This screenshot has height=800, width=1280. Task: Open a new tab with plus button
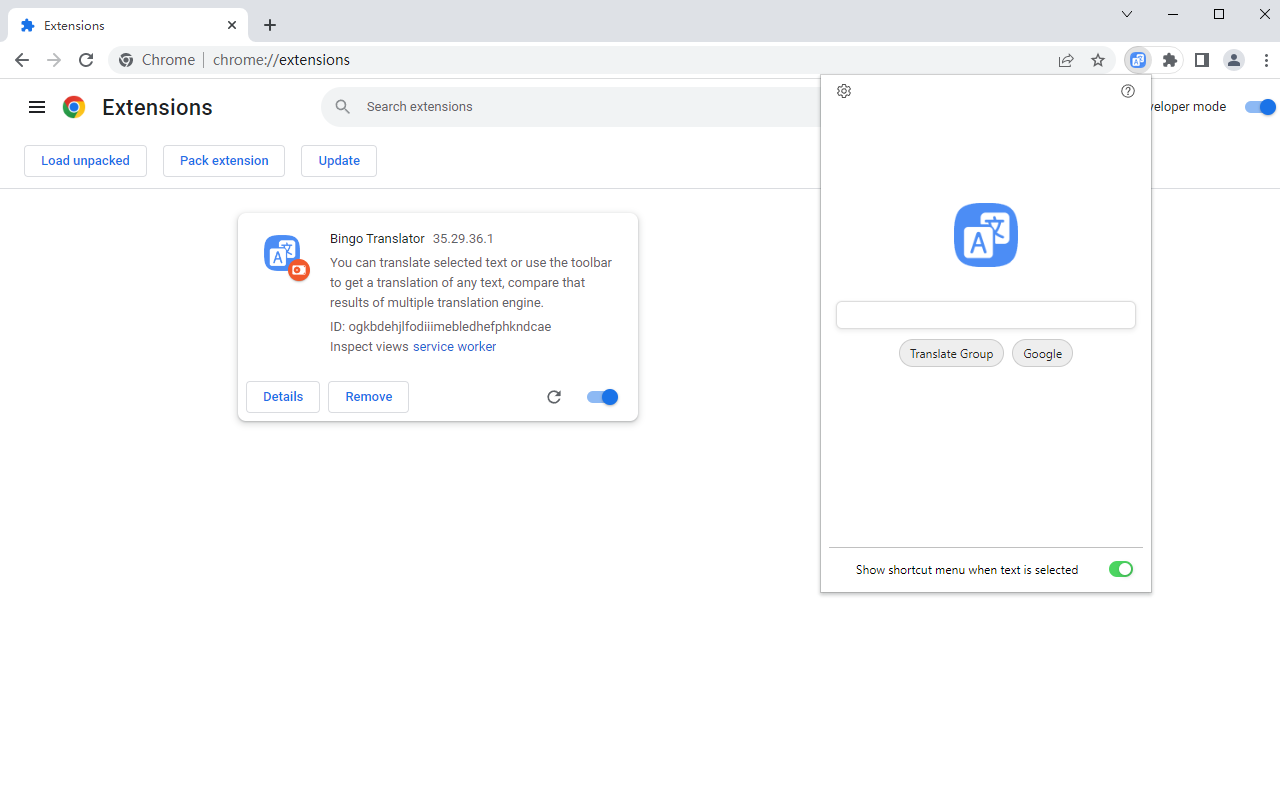tap(270, 25)
